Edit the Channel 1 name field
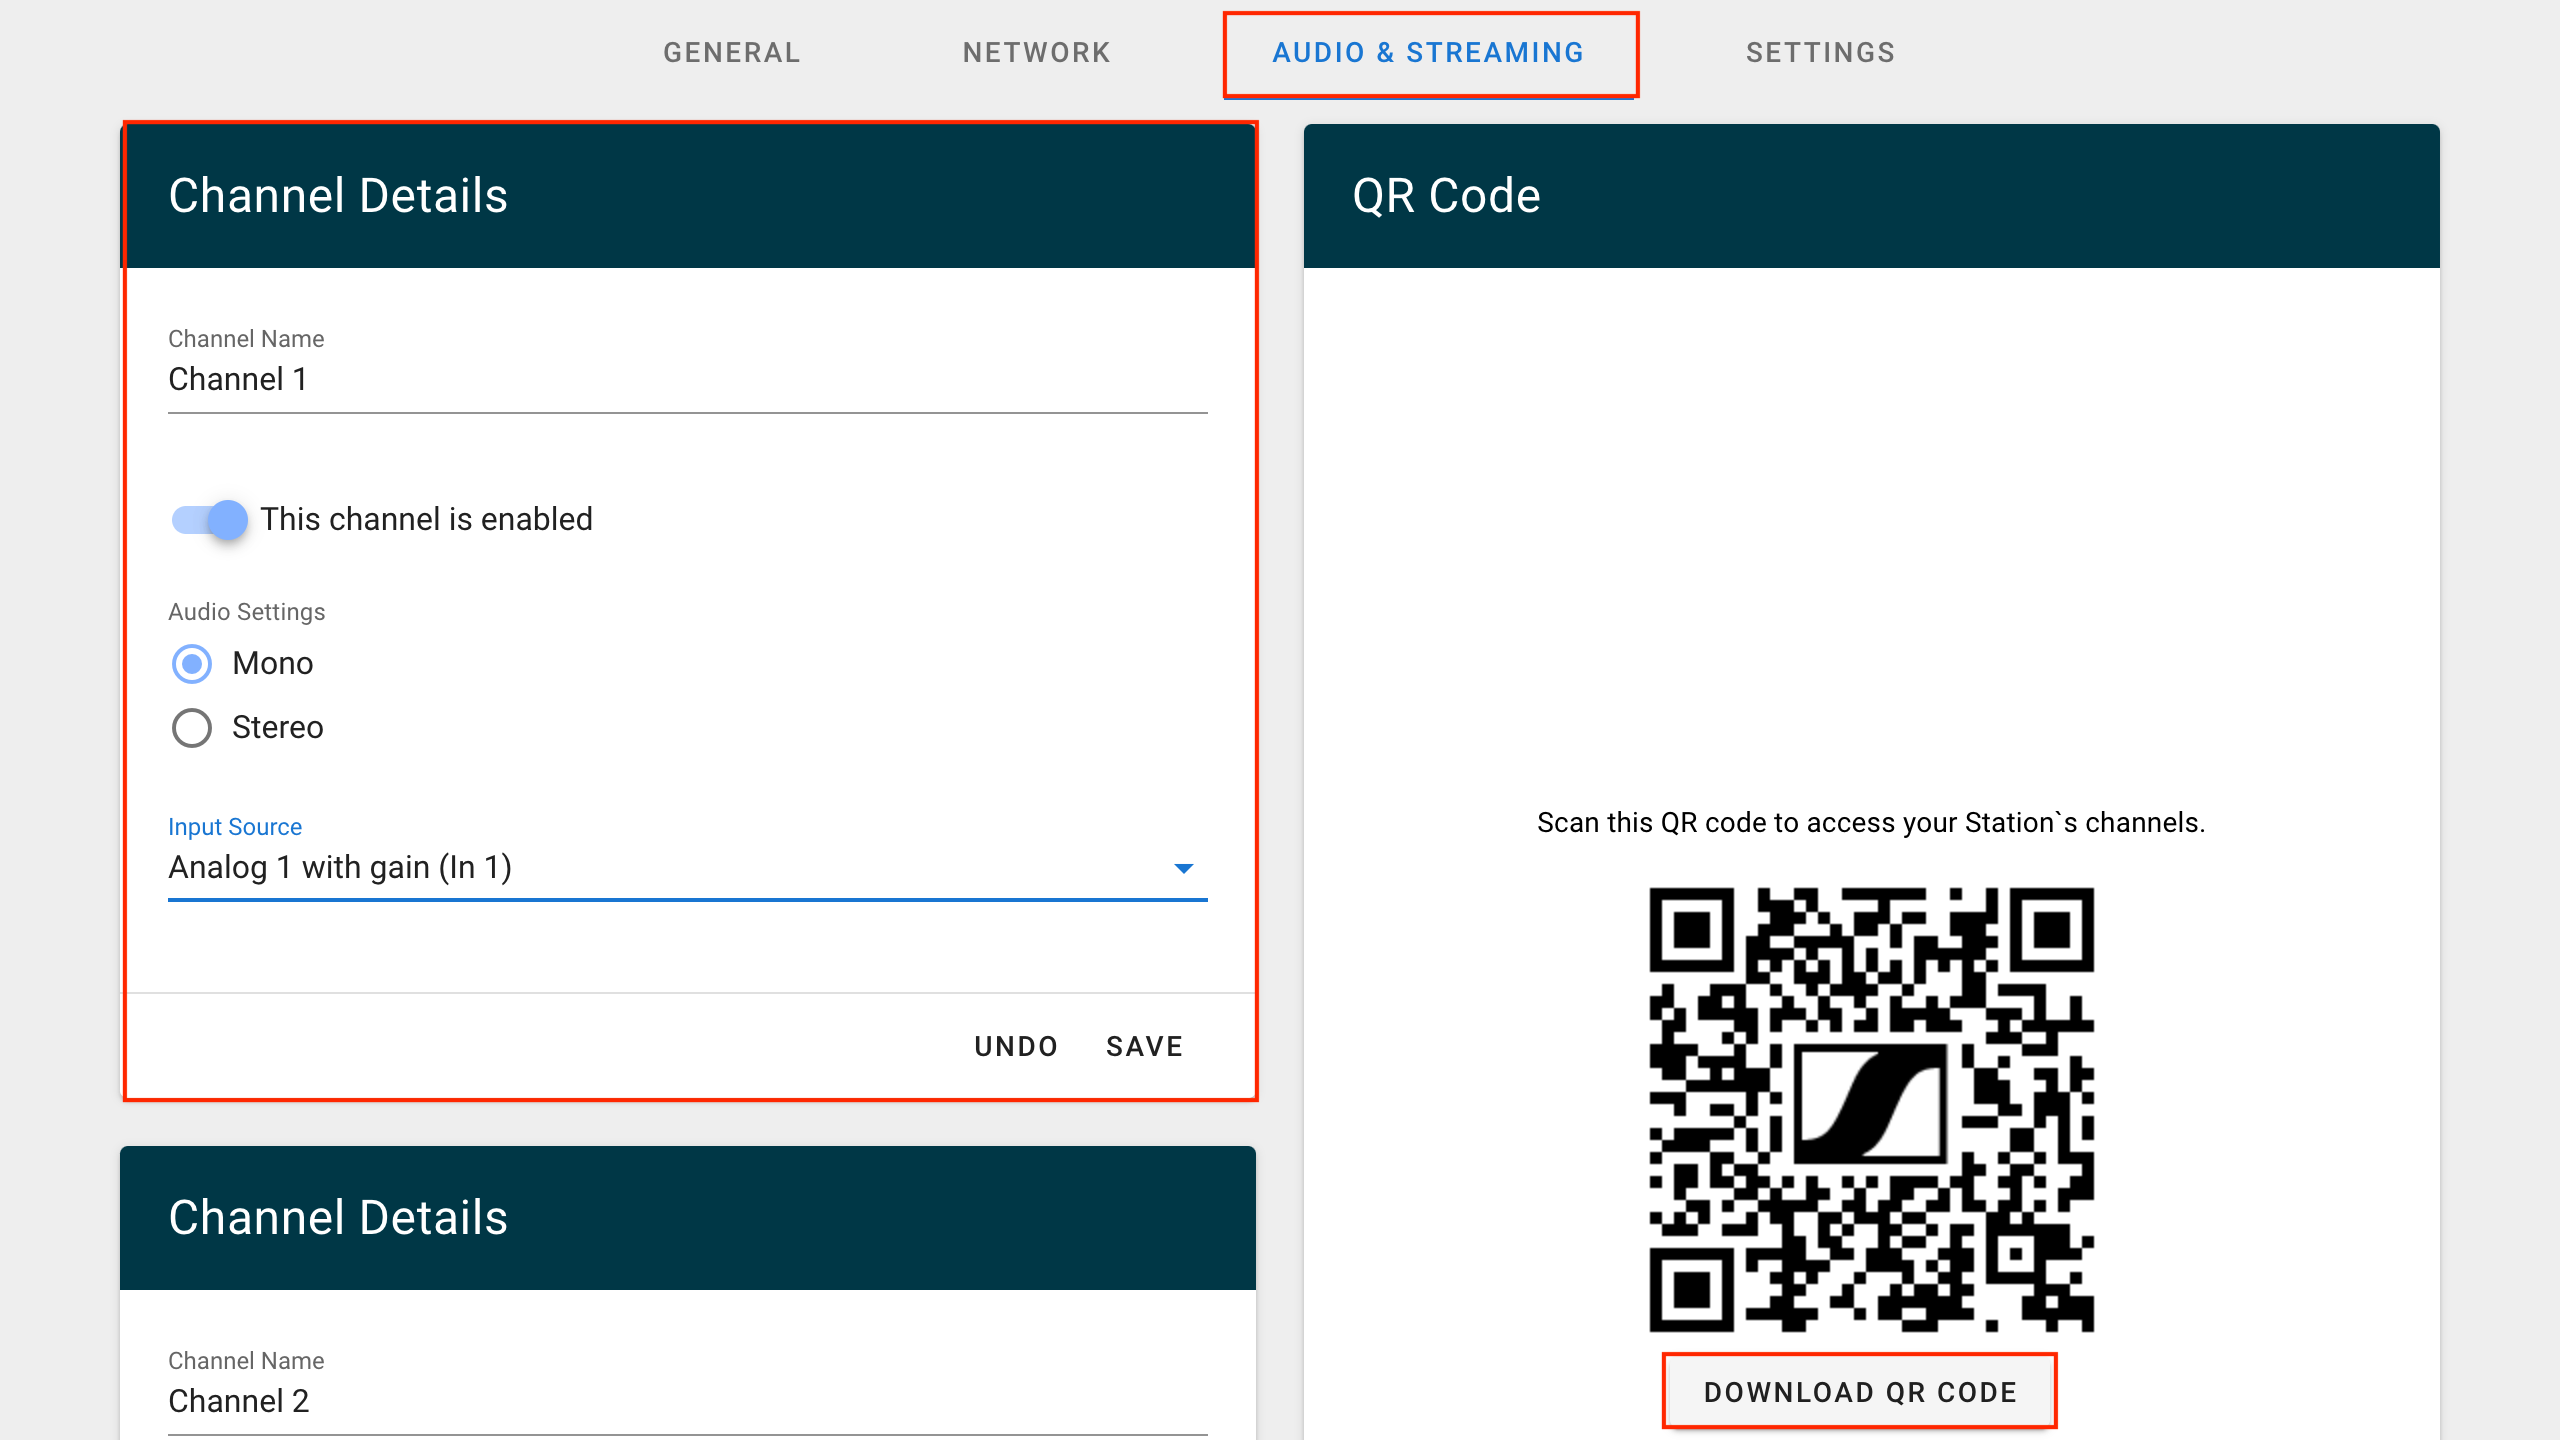This screenshot has width=2560, height=1440. click(x=688, y=380)
